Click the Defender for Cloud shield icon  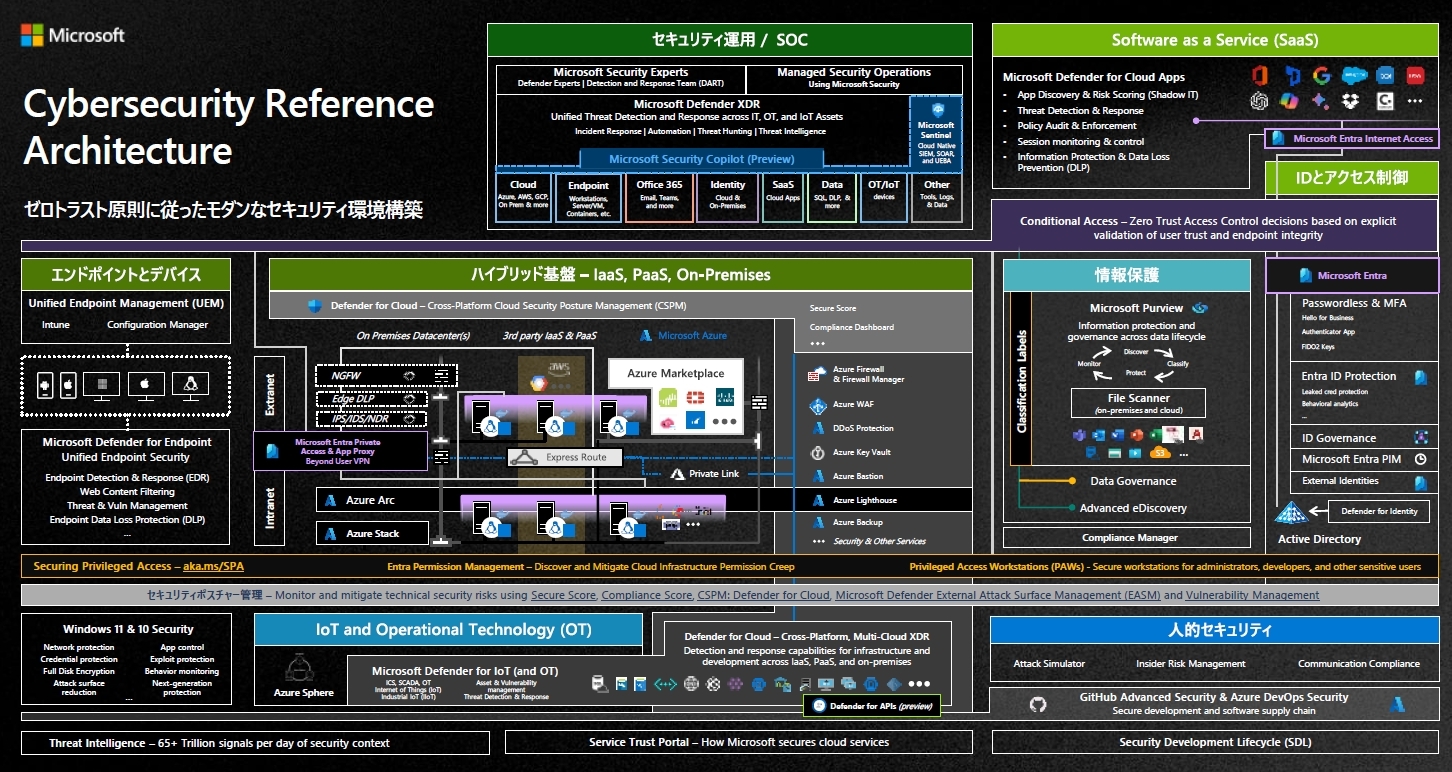pos(314,306)
